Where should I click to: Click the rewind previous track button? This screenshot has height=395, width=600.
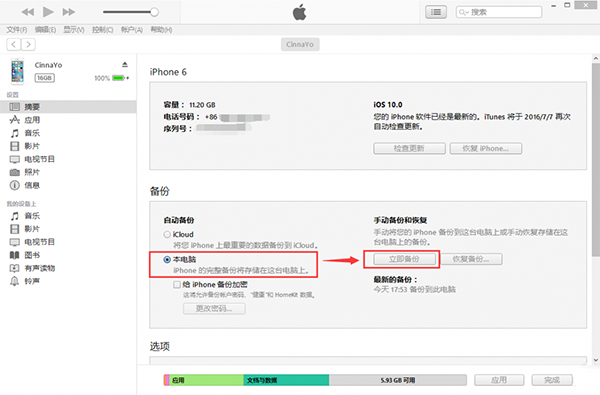28,12
